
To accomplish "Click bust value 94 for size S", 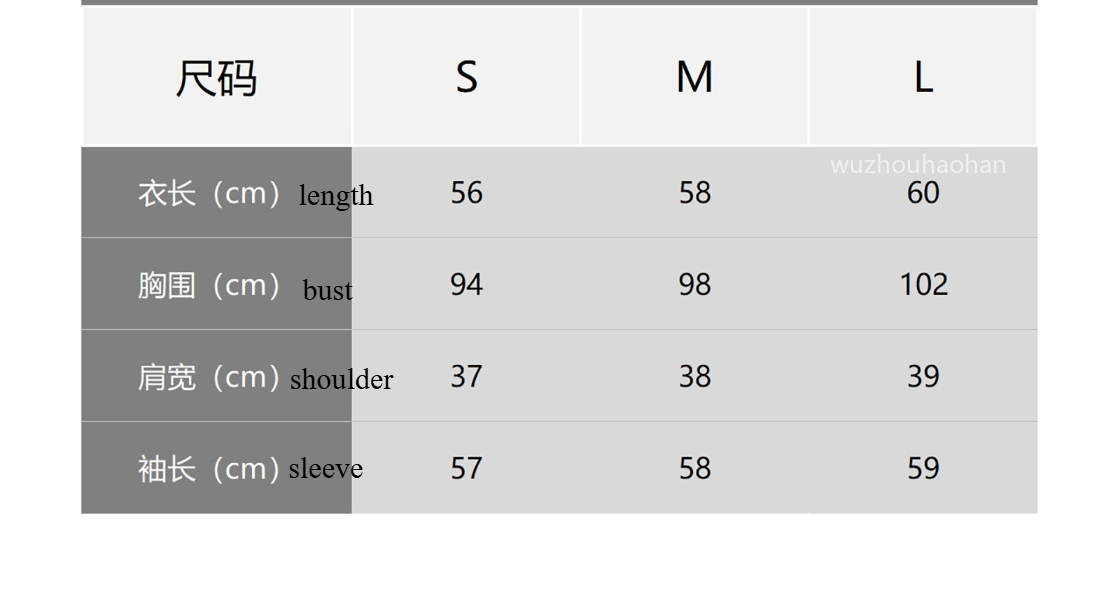I will [x=466, y=284].
